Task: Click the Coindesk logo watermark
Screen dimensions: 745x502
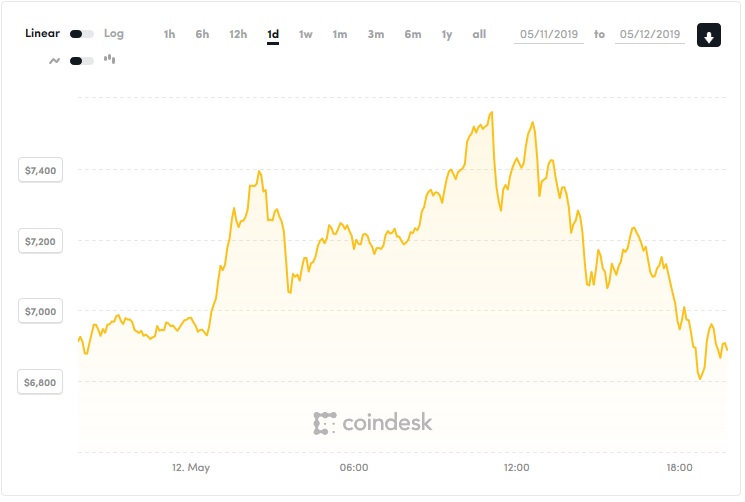Action: tap(372, 423)
